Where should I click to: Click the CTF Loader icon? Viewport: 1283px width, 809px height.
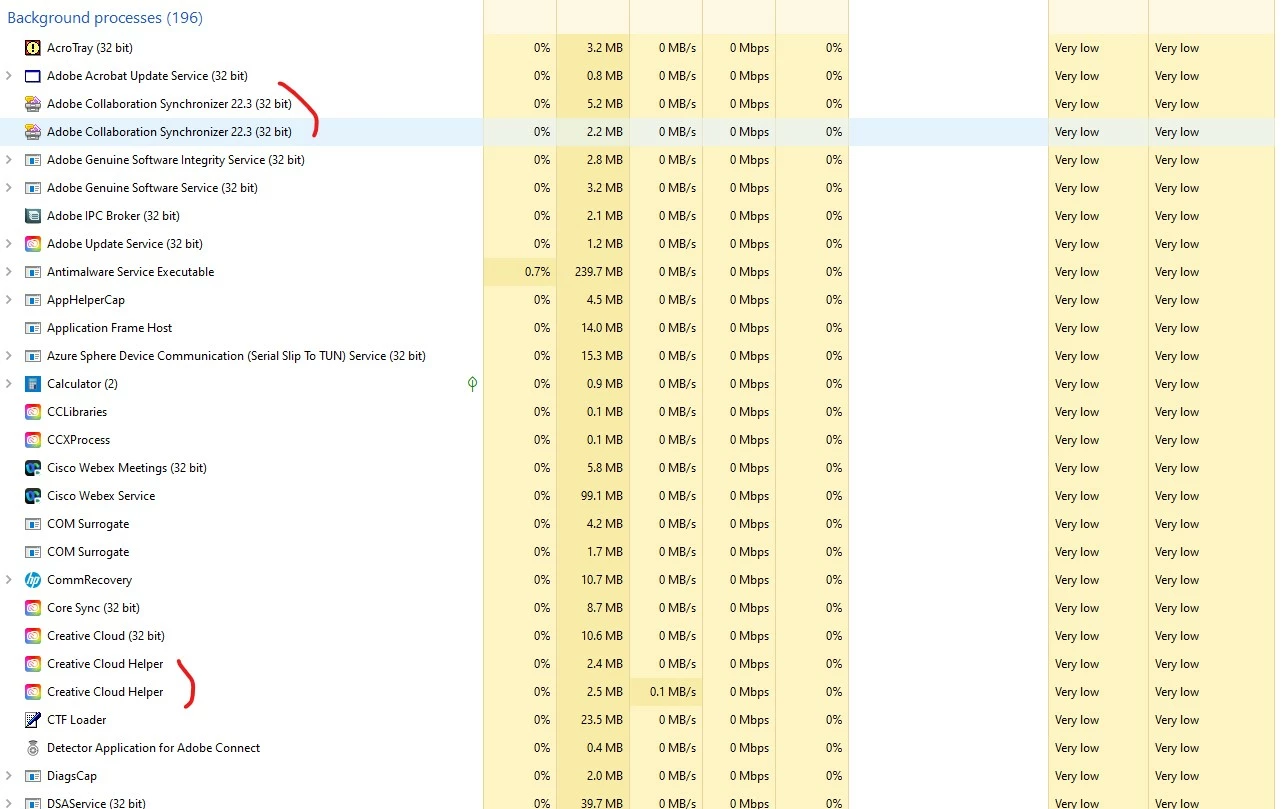pos(32,720)
